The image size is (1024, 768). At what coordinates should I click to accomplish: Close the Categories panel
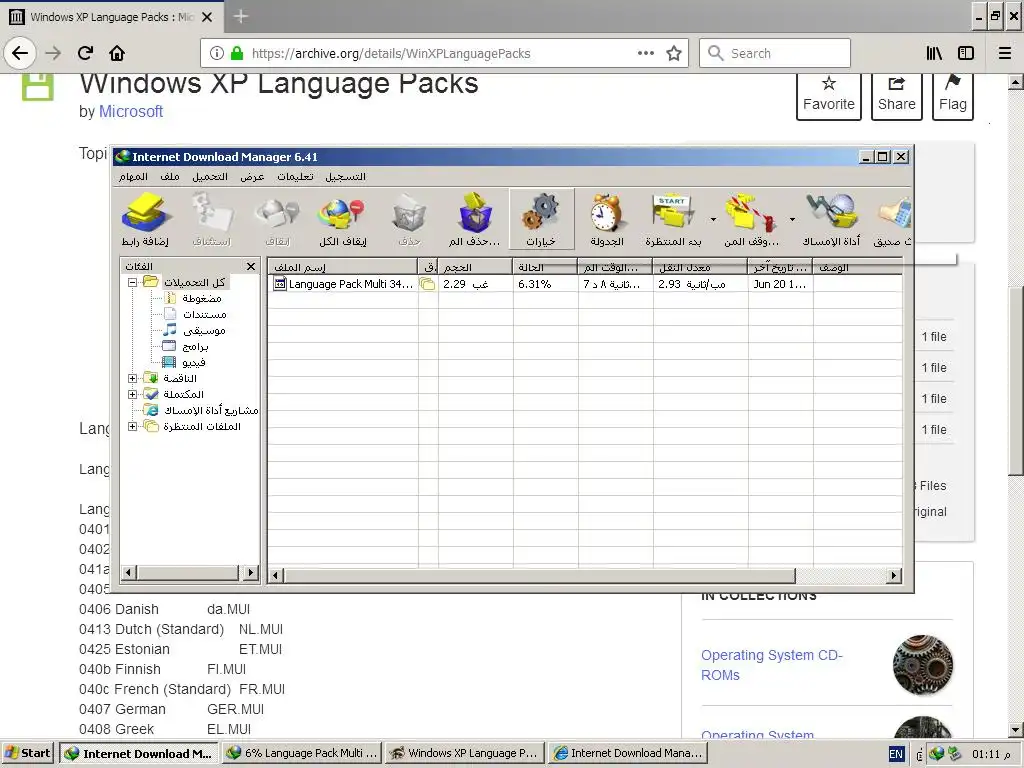click(251, 266)
